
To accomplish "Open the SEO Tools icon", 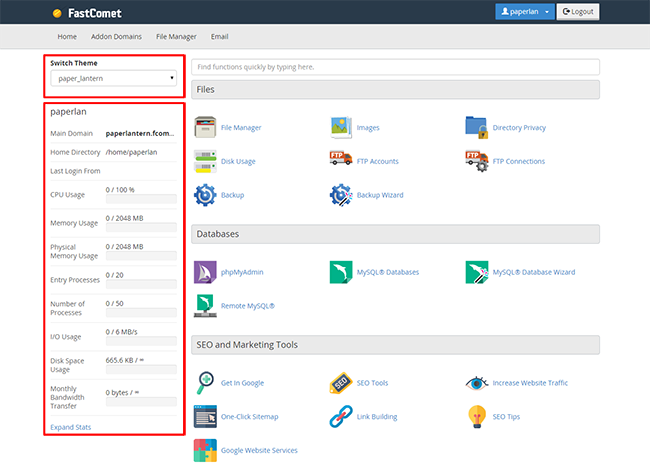I will click(341, 383).
